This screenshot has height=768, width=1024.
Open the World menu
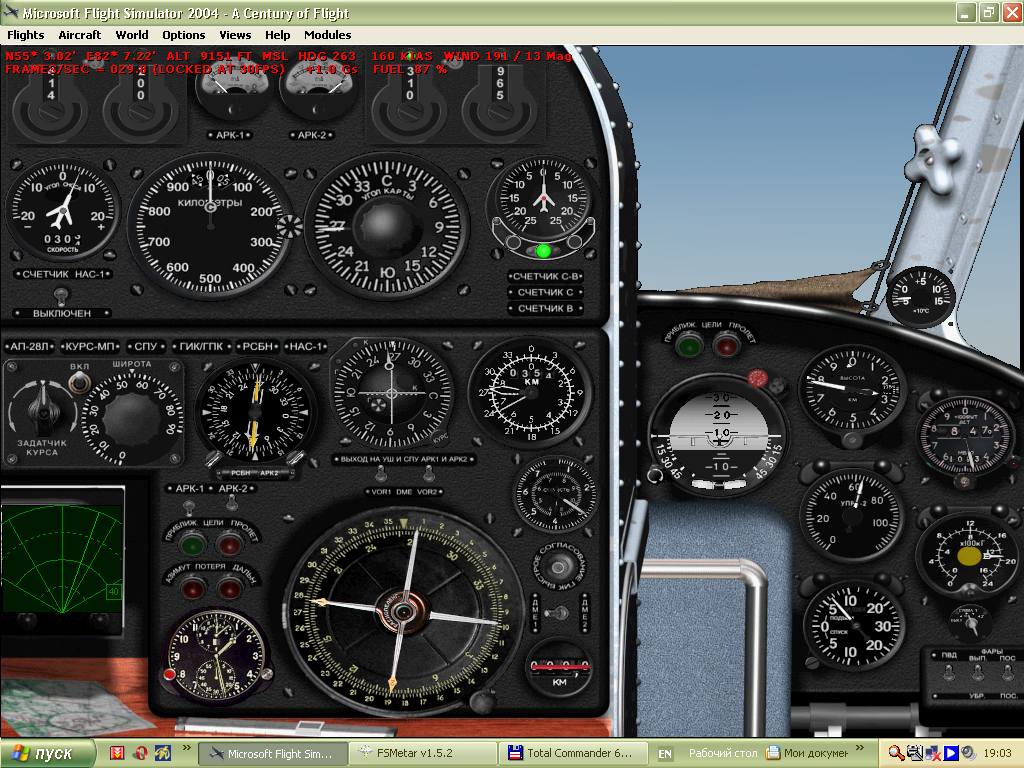click(x=132, y=35)
